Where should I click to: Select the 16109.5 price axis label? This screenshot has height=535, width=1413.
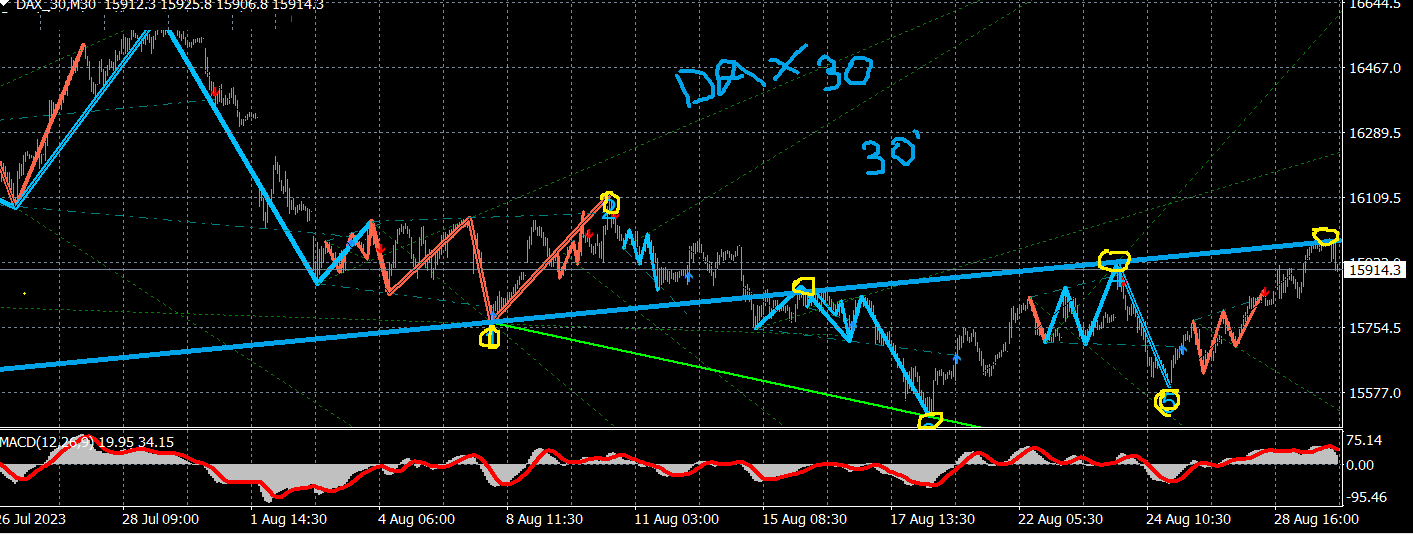(1373, 198)
